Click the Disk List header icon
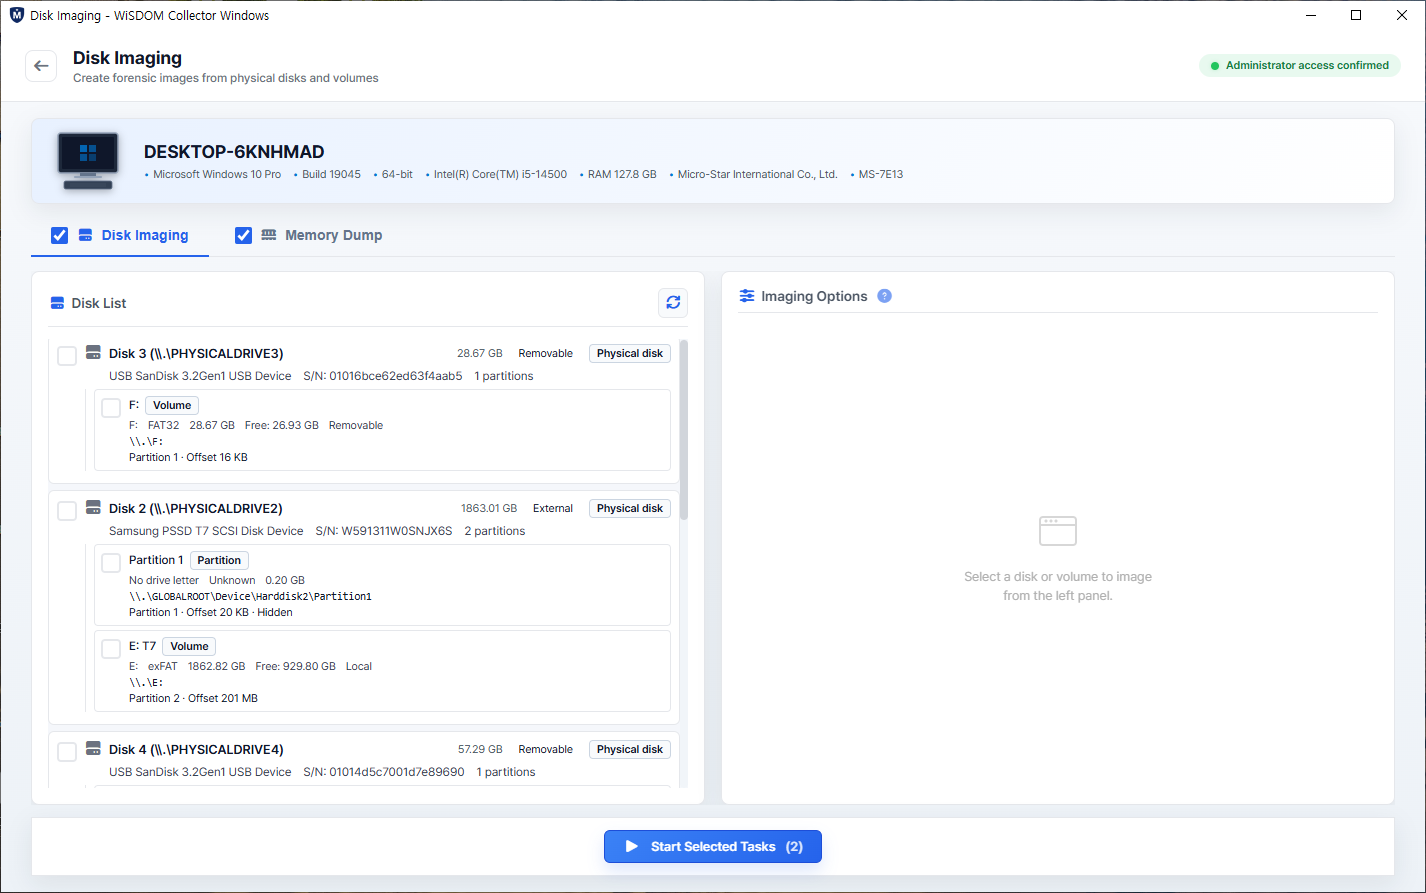This screenshot has height=893, width=1426. click(x=57, y=303)
